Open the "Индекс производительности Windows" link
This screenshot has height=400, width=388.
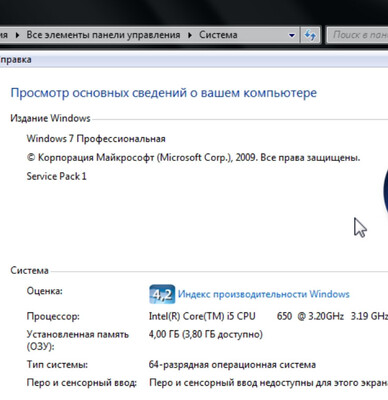pos(264,294)
